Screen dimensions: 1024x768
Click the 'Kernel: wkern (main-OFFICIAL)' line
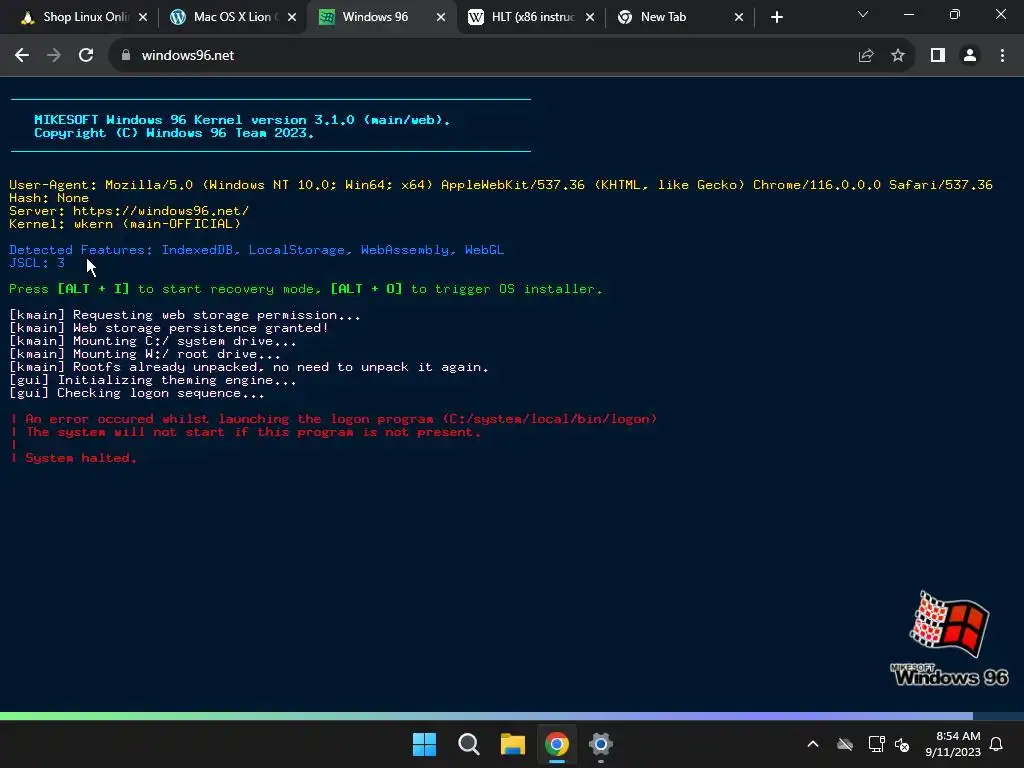coord(125,224)
